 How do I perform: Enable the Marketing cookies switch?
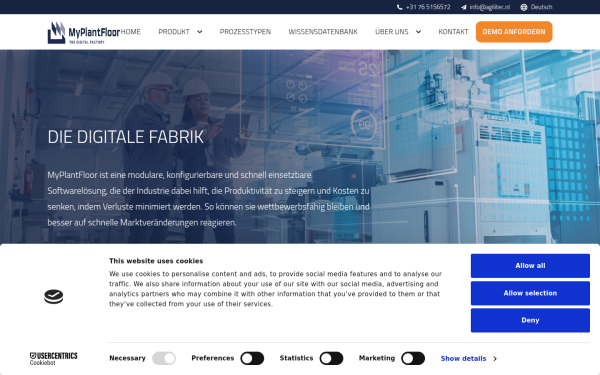[413, 359]
